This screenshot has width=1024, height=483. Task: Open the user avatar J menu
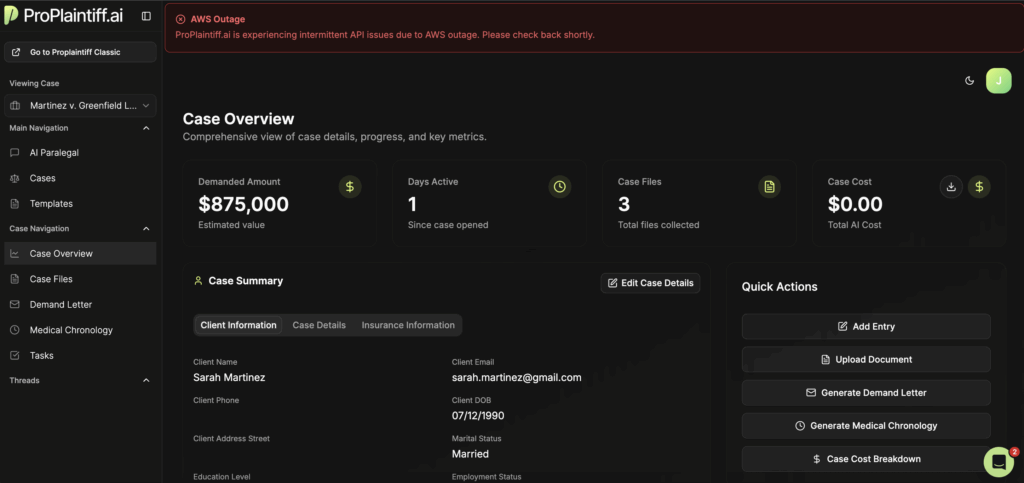998,81
